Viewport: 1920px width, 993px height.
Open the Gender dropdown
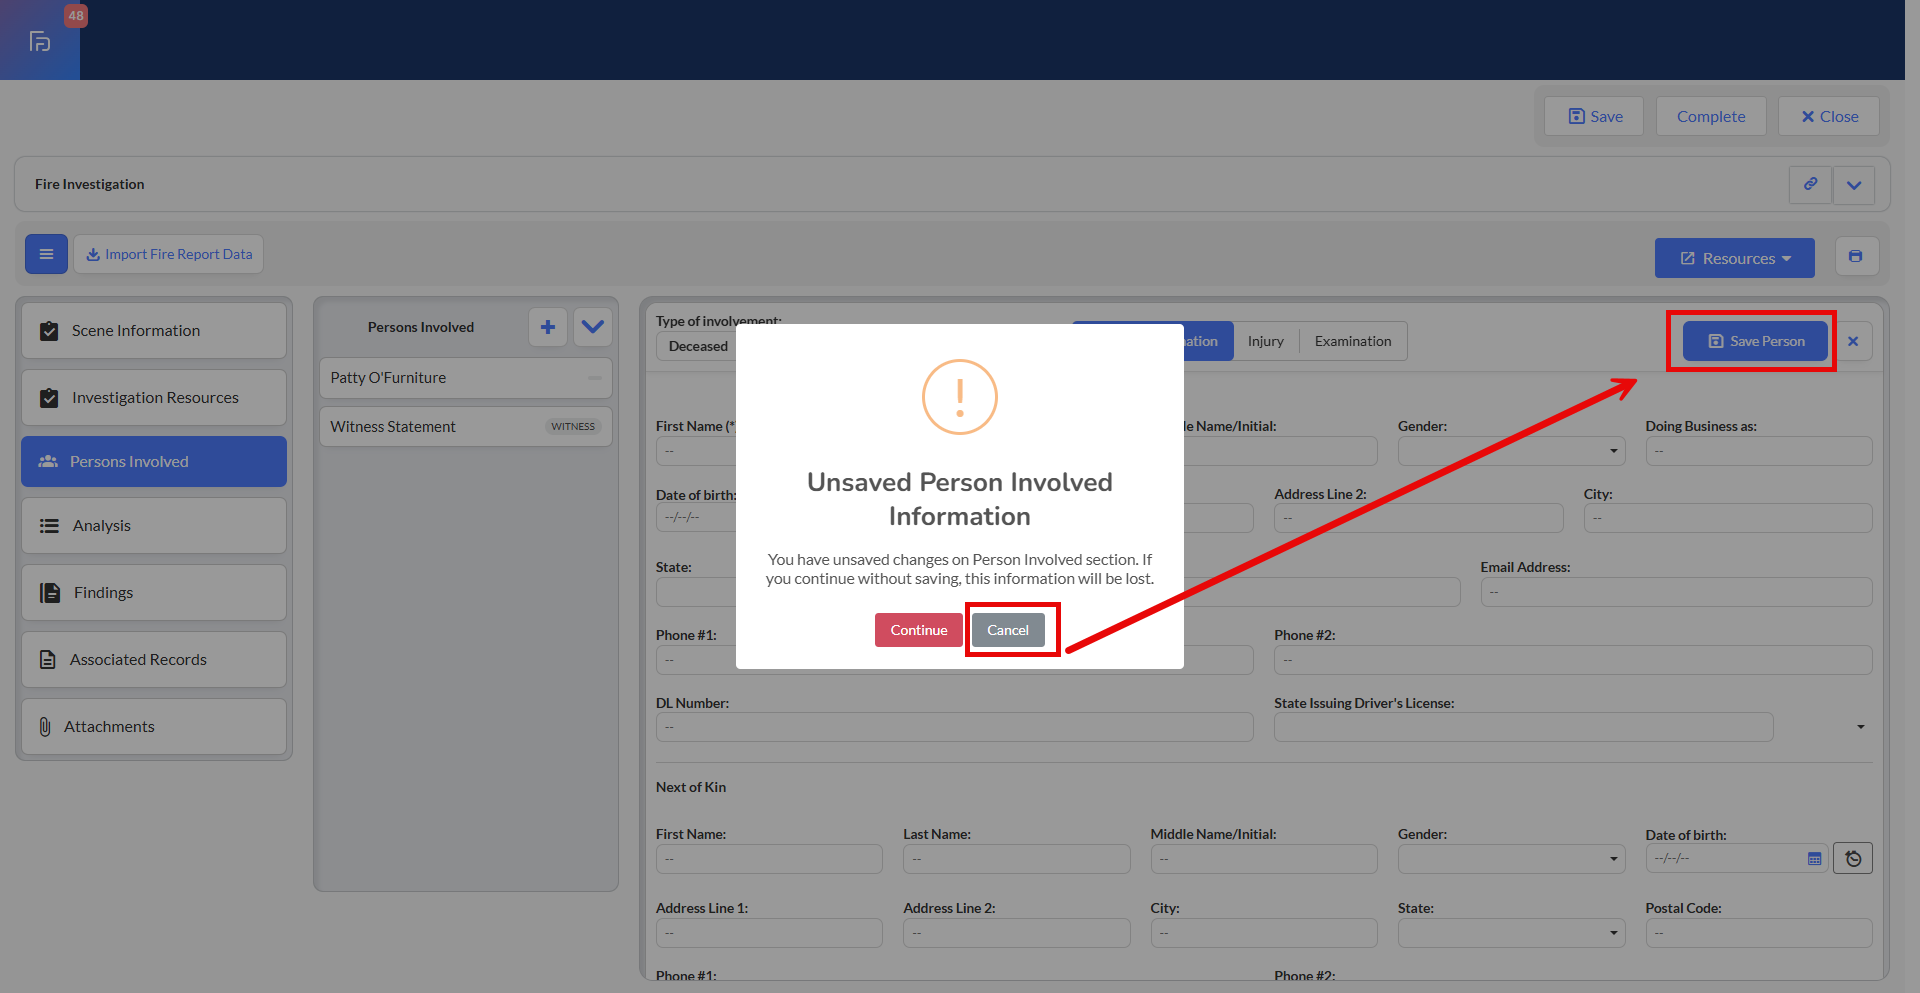(x=1510, y=452)
